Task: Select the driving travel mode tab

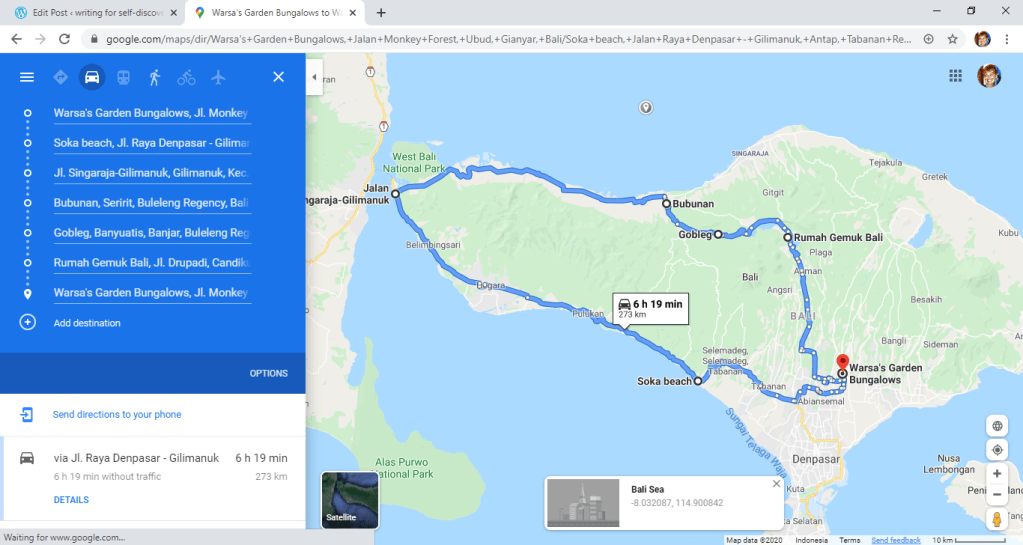Action: [x=92, y=77]
